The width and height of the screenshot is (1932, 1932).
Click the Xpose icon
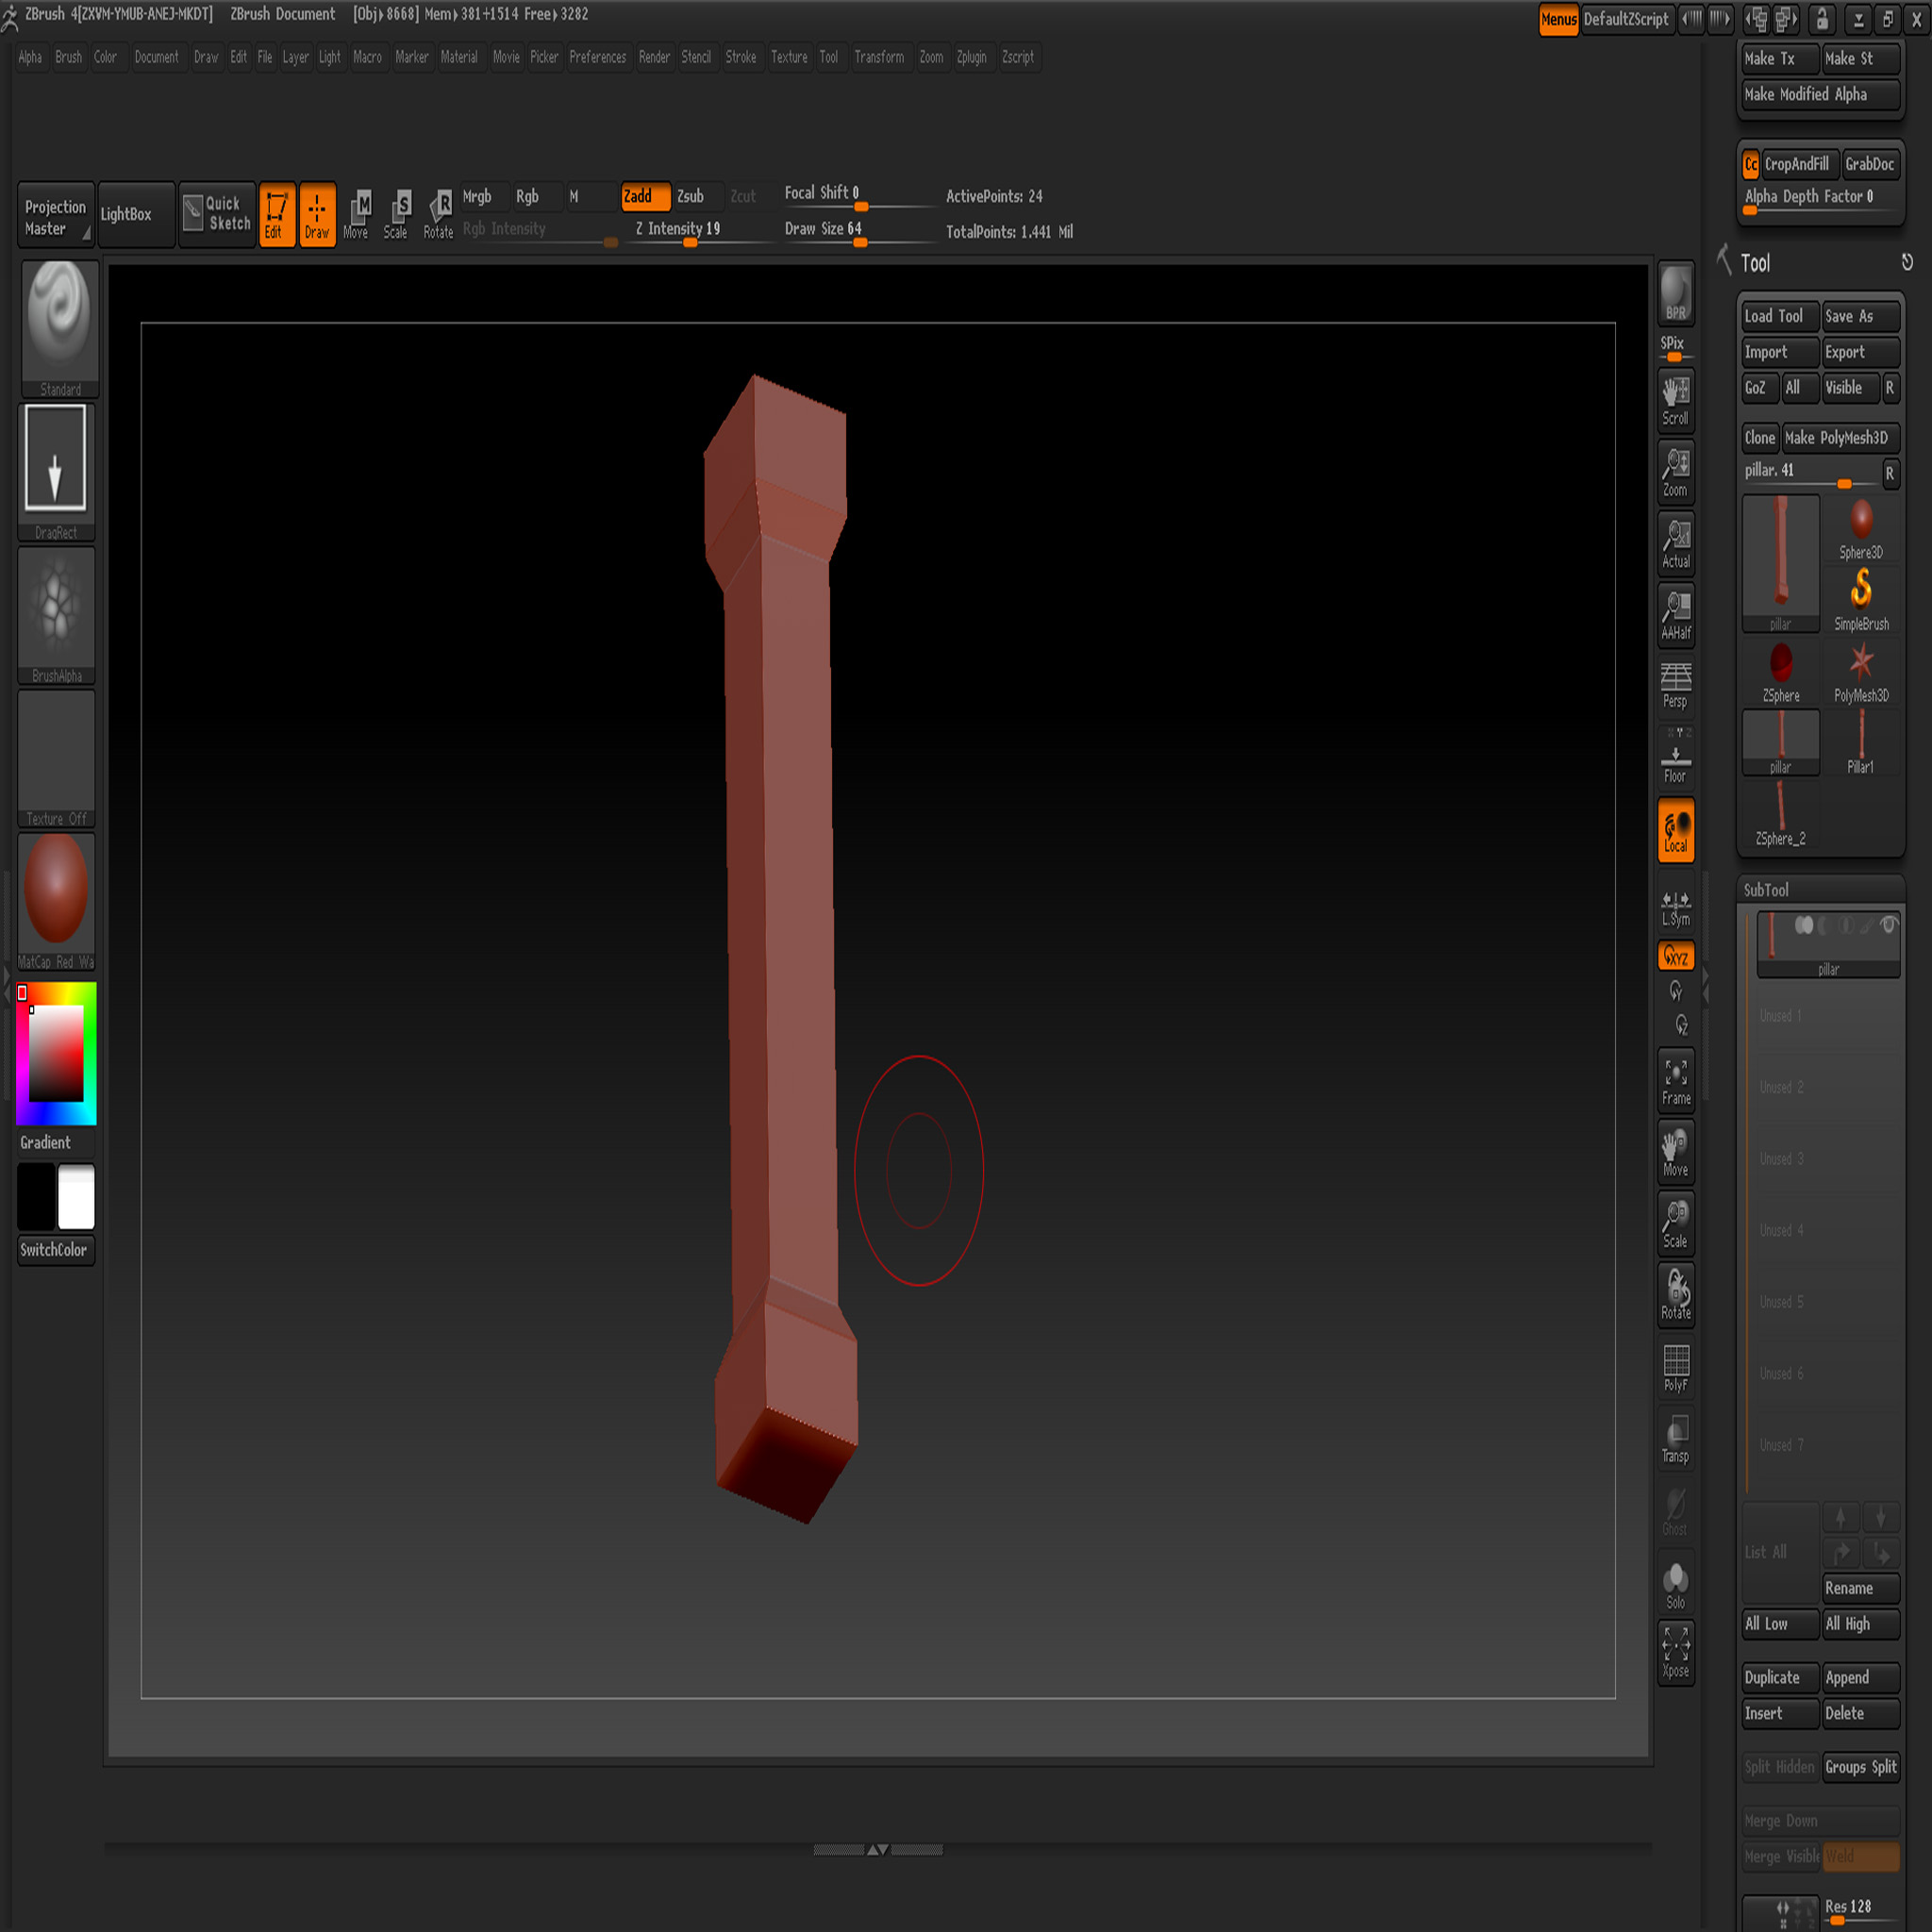coord(1675,1652)
